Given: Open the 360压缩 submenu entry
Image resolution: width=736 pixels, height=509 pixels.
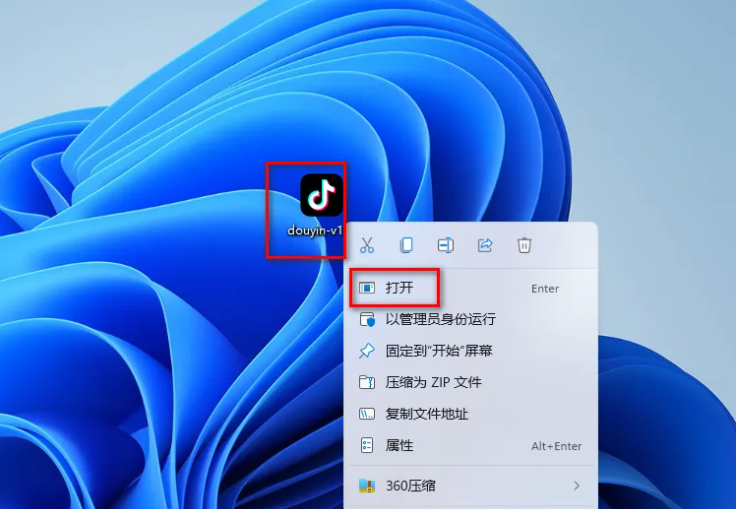Looking at the screenshot, I should [x=471, y=486].
